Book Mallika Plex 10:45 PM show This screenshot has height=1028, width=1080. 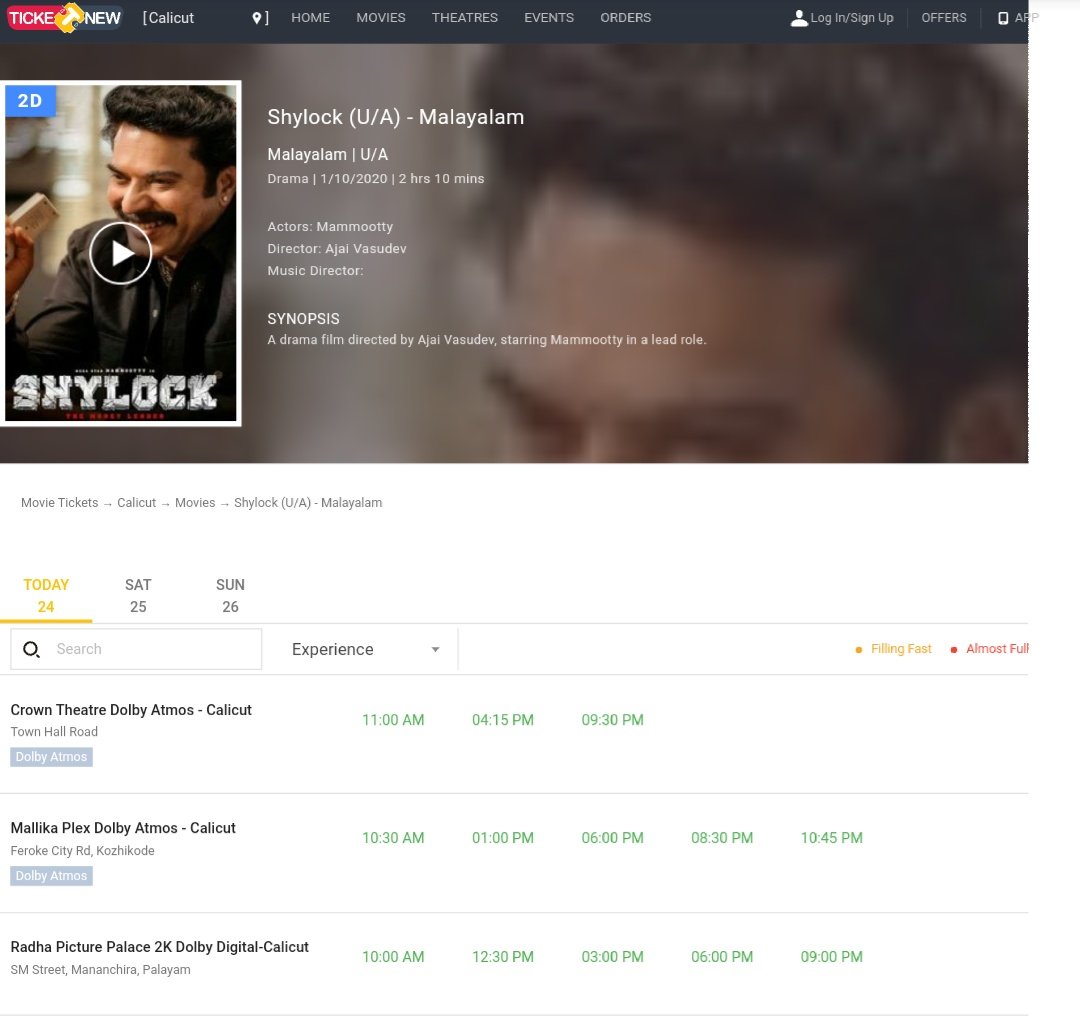pyautogui.click(x=831, y=838)
